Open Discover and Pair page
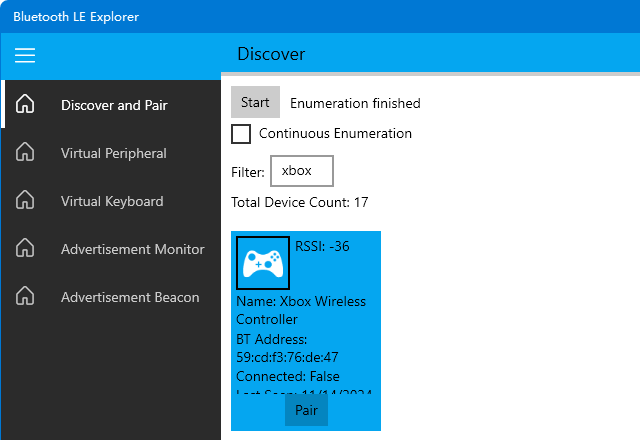Viewport: 640px width, 440px height. tap(111, 104)
